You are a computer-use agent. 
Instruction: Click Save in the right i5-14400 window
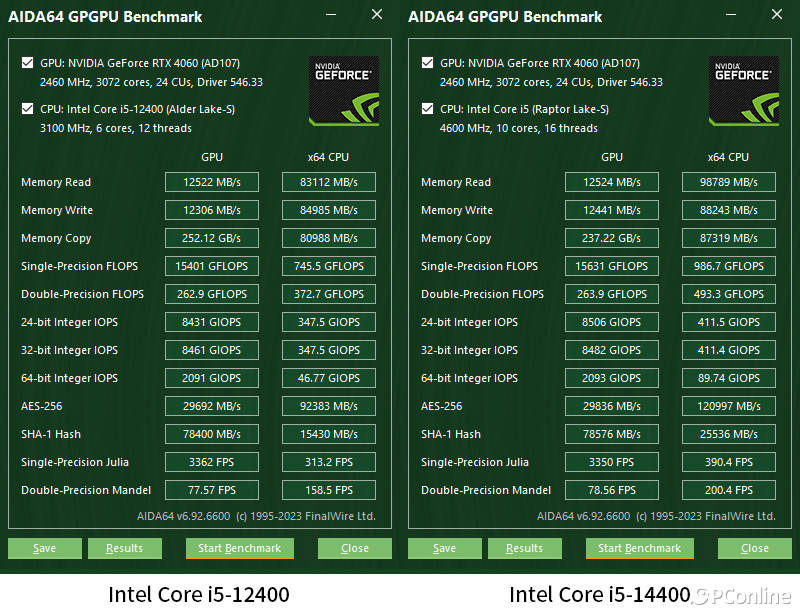(x=444, y=548)
